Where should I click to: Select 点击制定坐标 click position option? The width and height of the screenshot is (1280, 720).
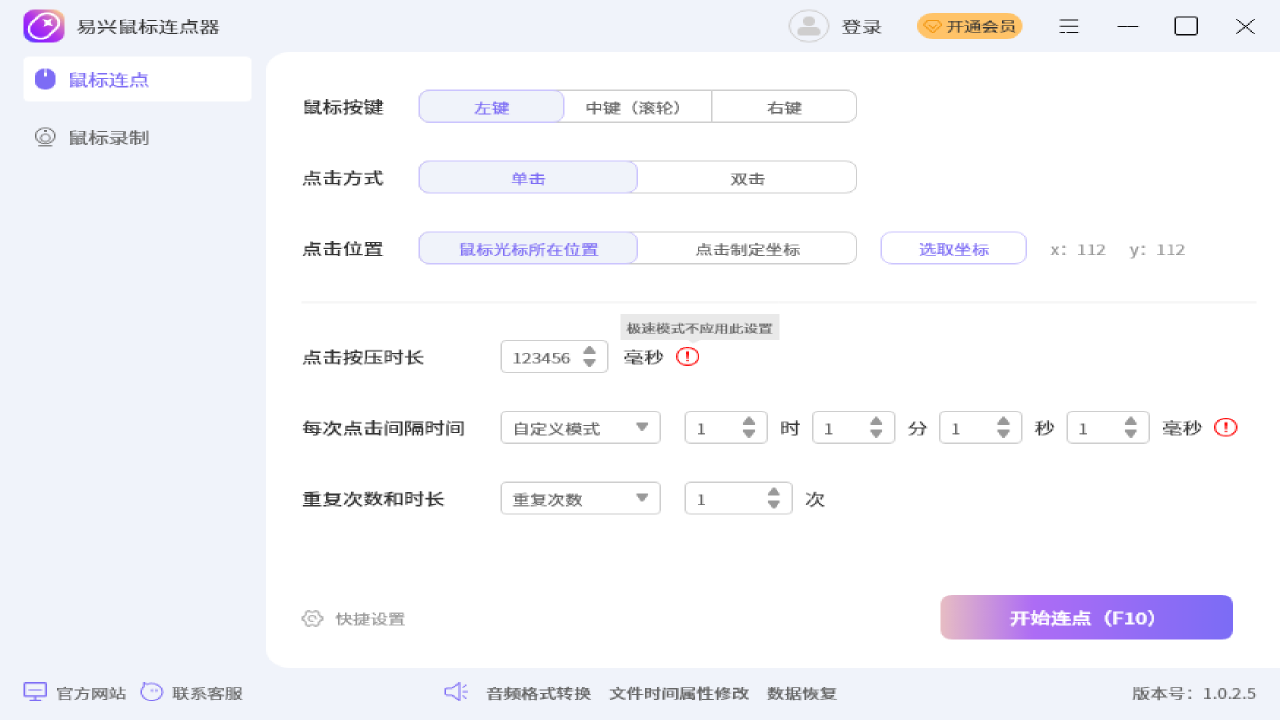tap(747, 249)
